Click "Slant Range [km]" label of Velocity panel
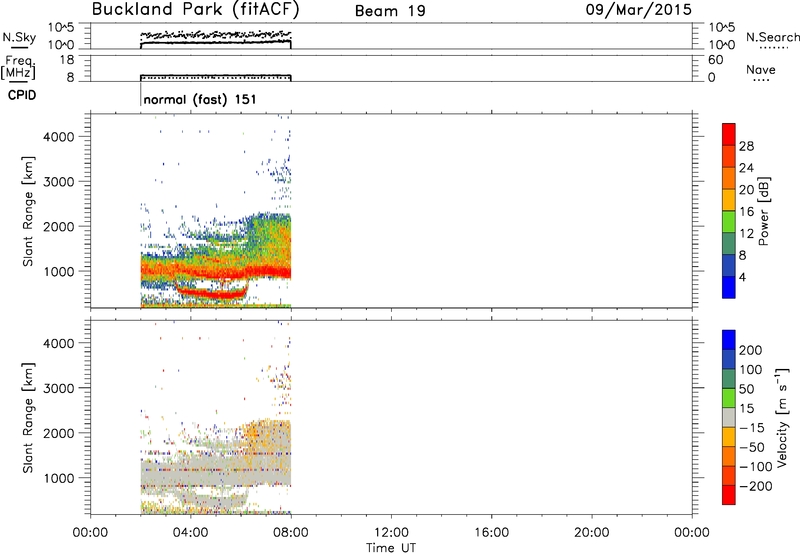The width and height of the screenshot is (800, 554). 28,418
